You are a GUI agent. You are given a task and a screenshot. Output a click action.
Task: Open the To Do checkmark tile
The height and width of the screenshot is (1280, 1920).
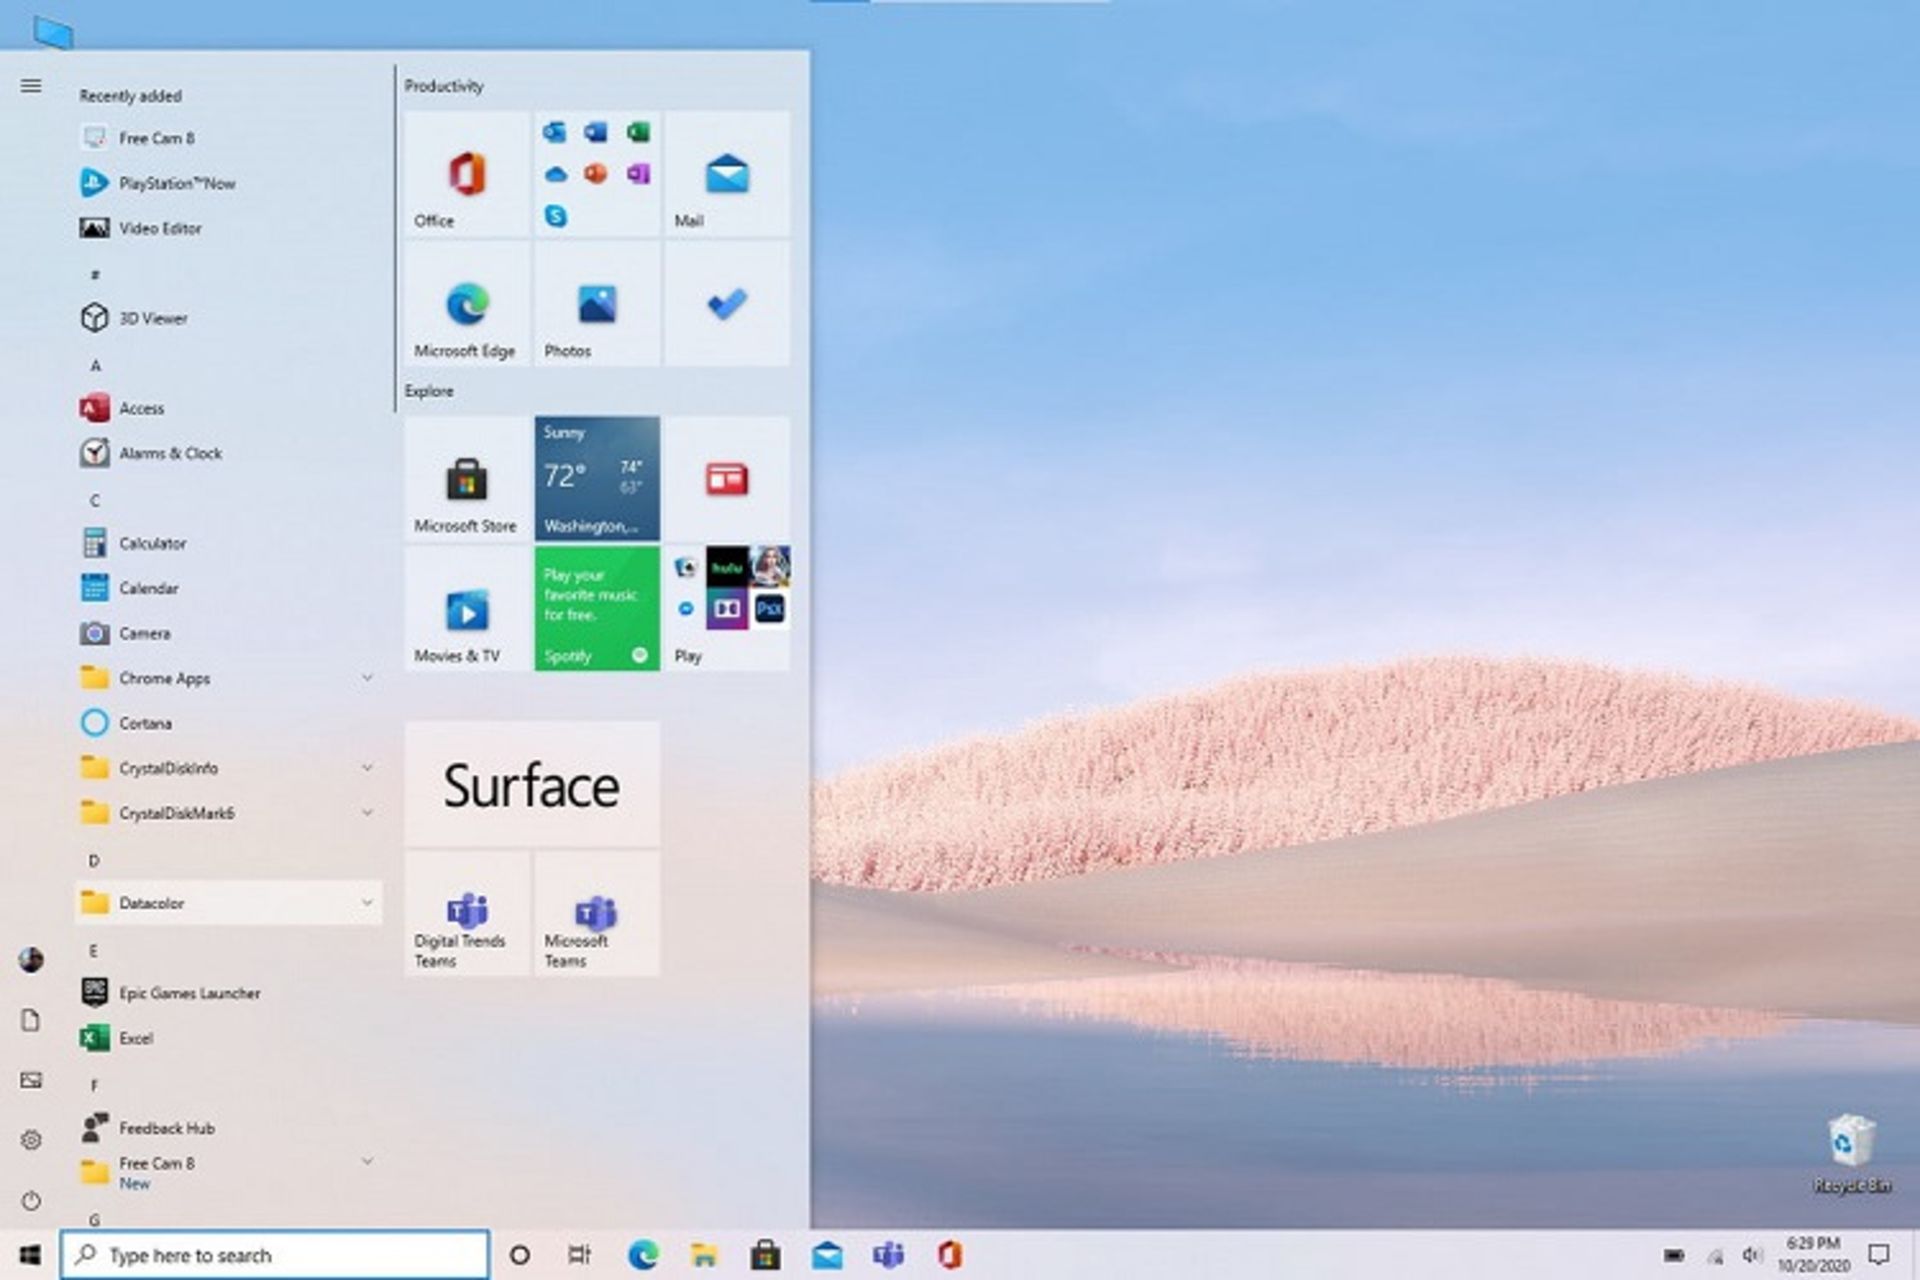[x=727, y=305]
